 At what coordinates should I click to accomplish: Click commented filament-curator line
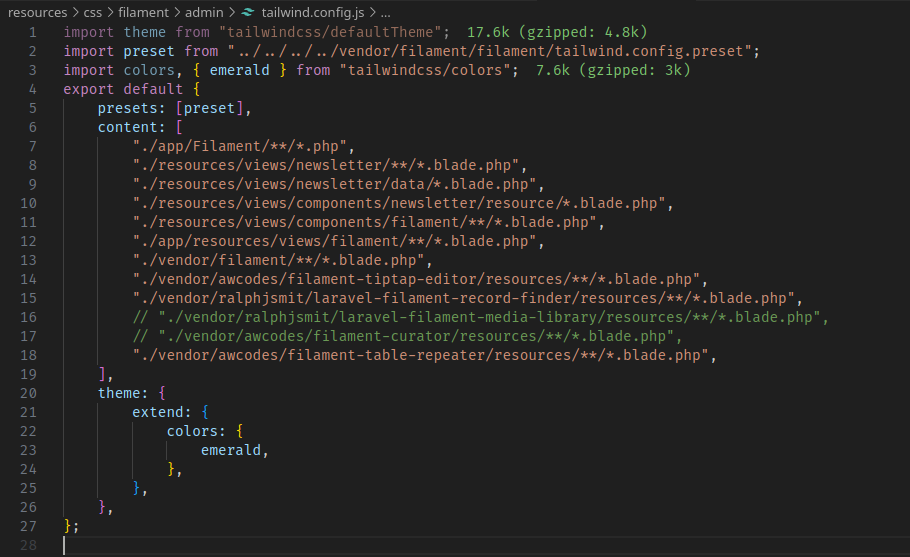coord(407,337)
